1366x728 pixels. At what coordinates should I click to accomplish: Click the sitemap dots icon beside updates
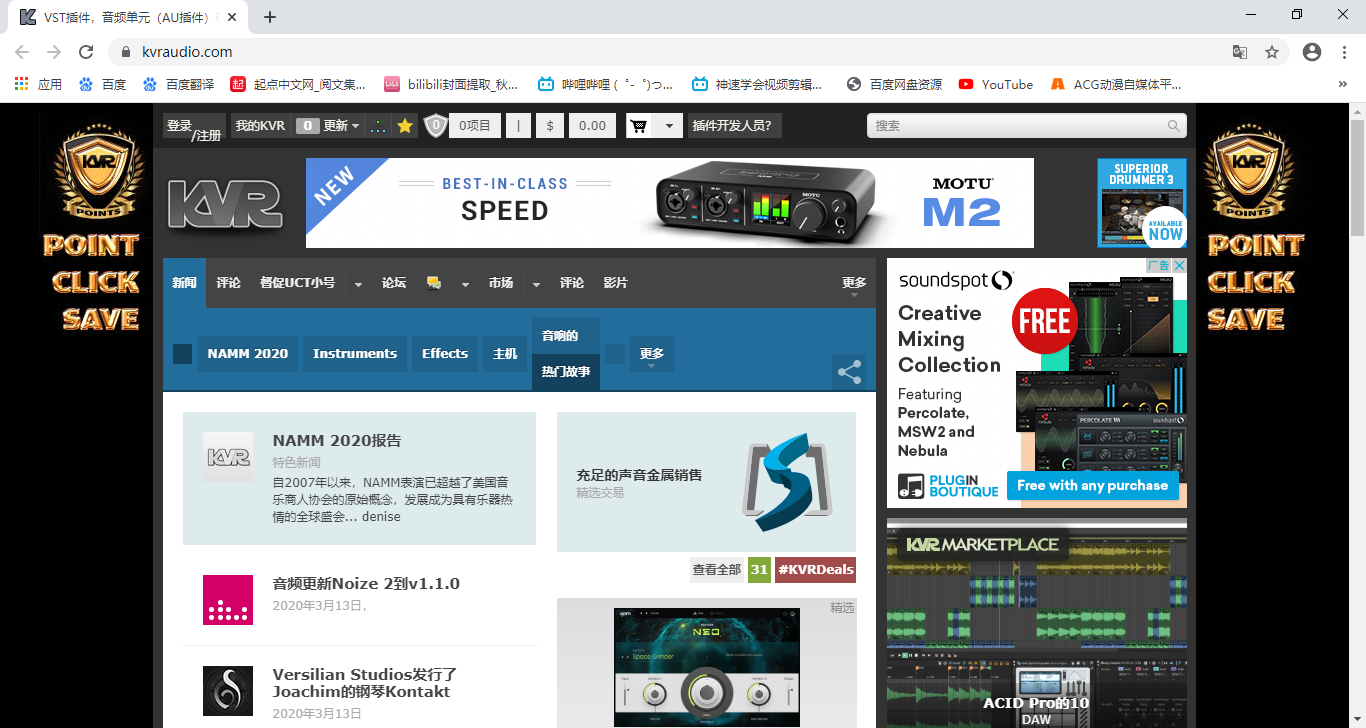pos(378,126)
